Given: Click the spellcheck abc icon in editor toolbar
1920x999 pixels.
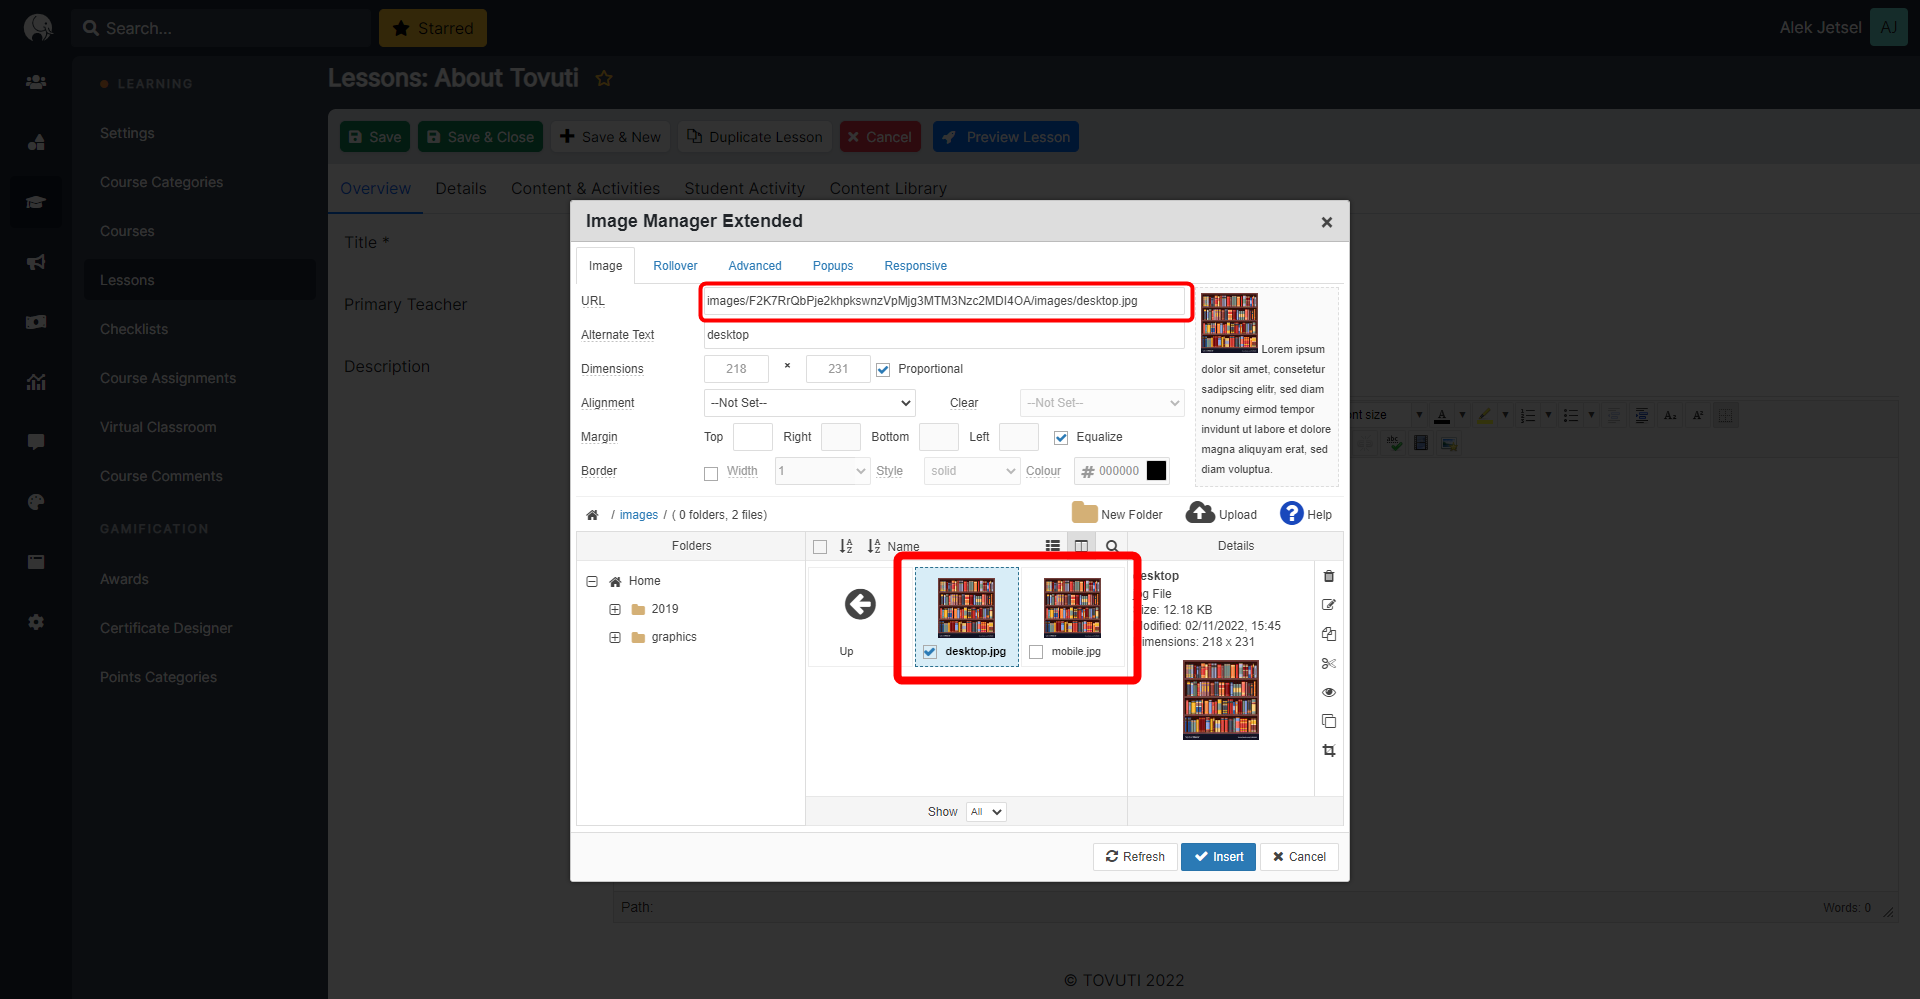Looking at the screenshot, I should (x=1394, y=442).
